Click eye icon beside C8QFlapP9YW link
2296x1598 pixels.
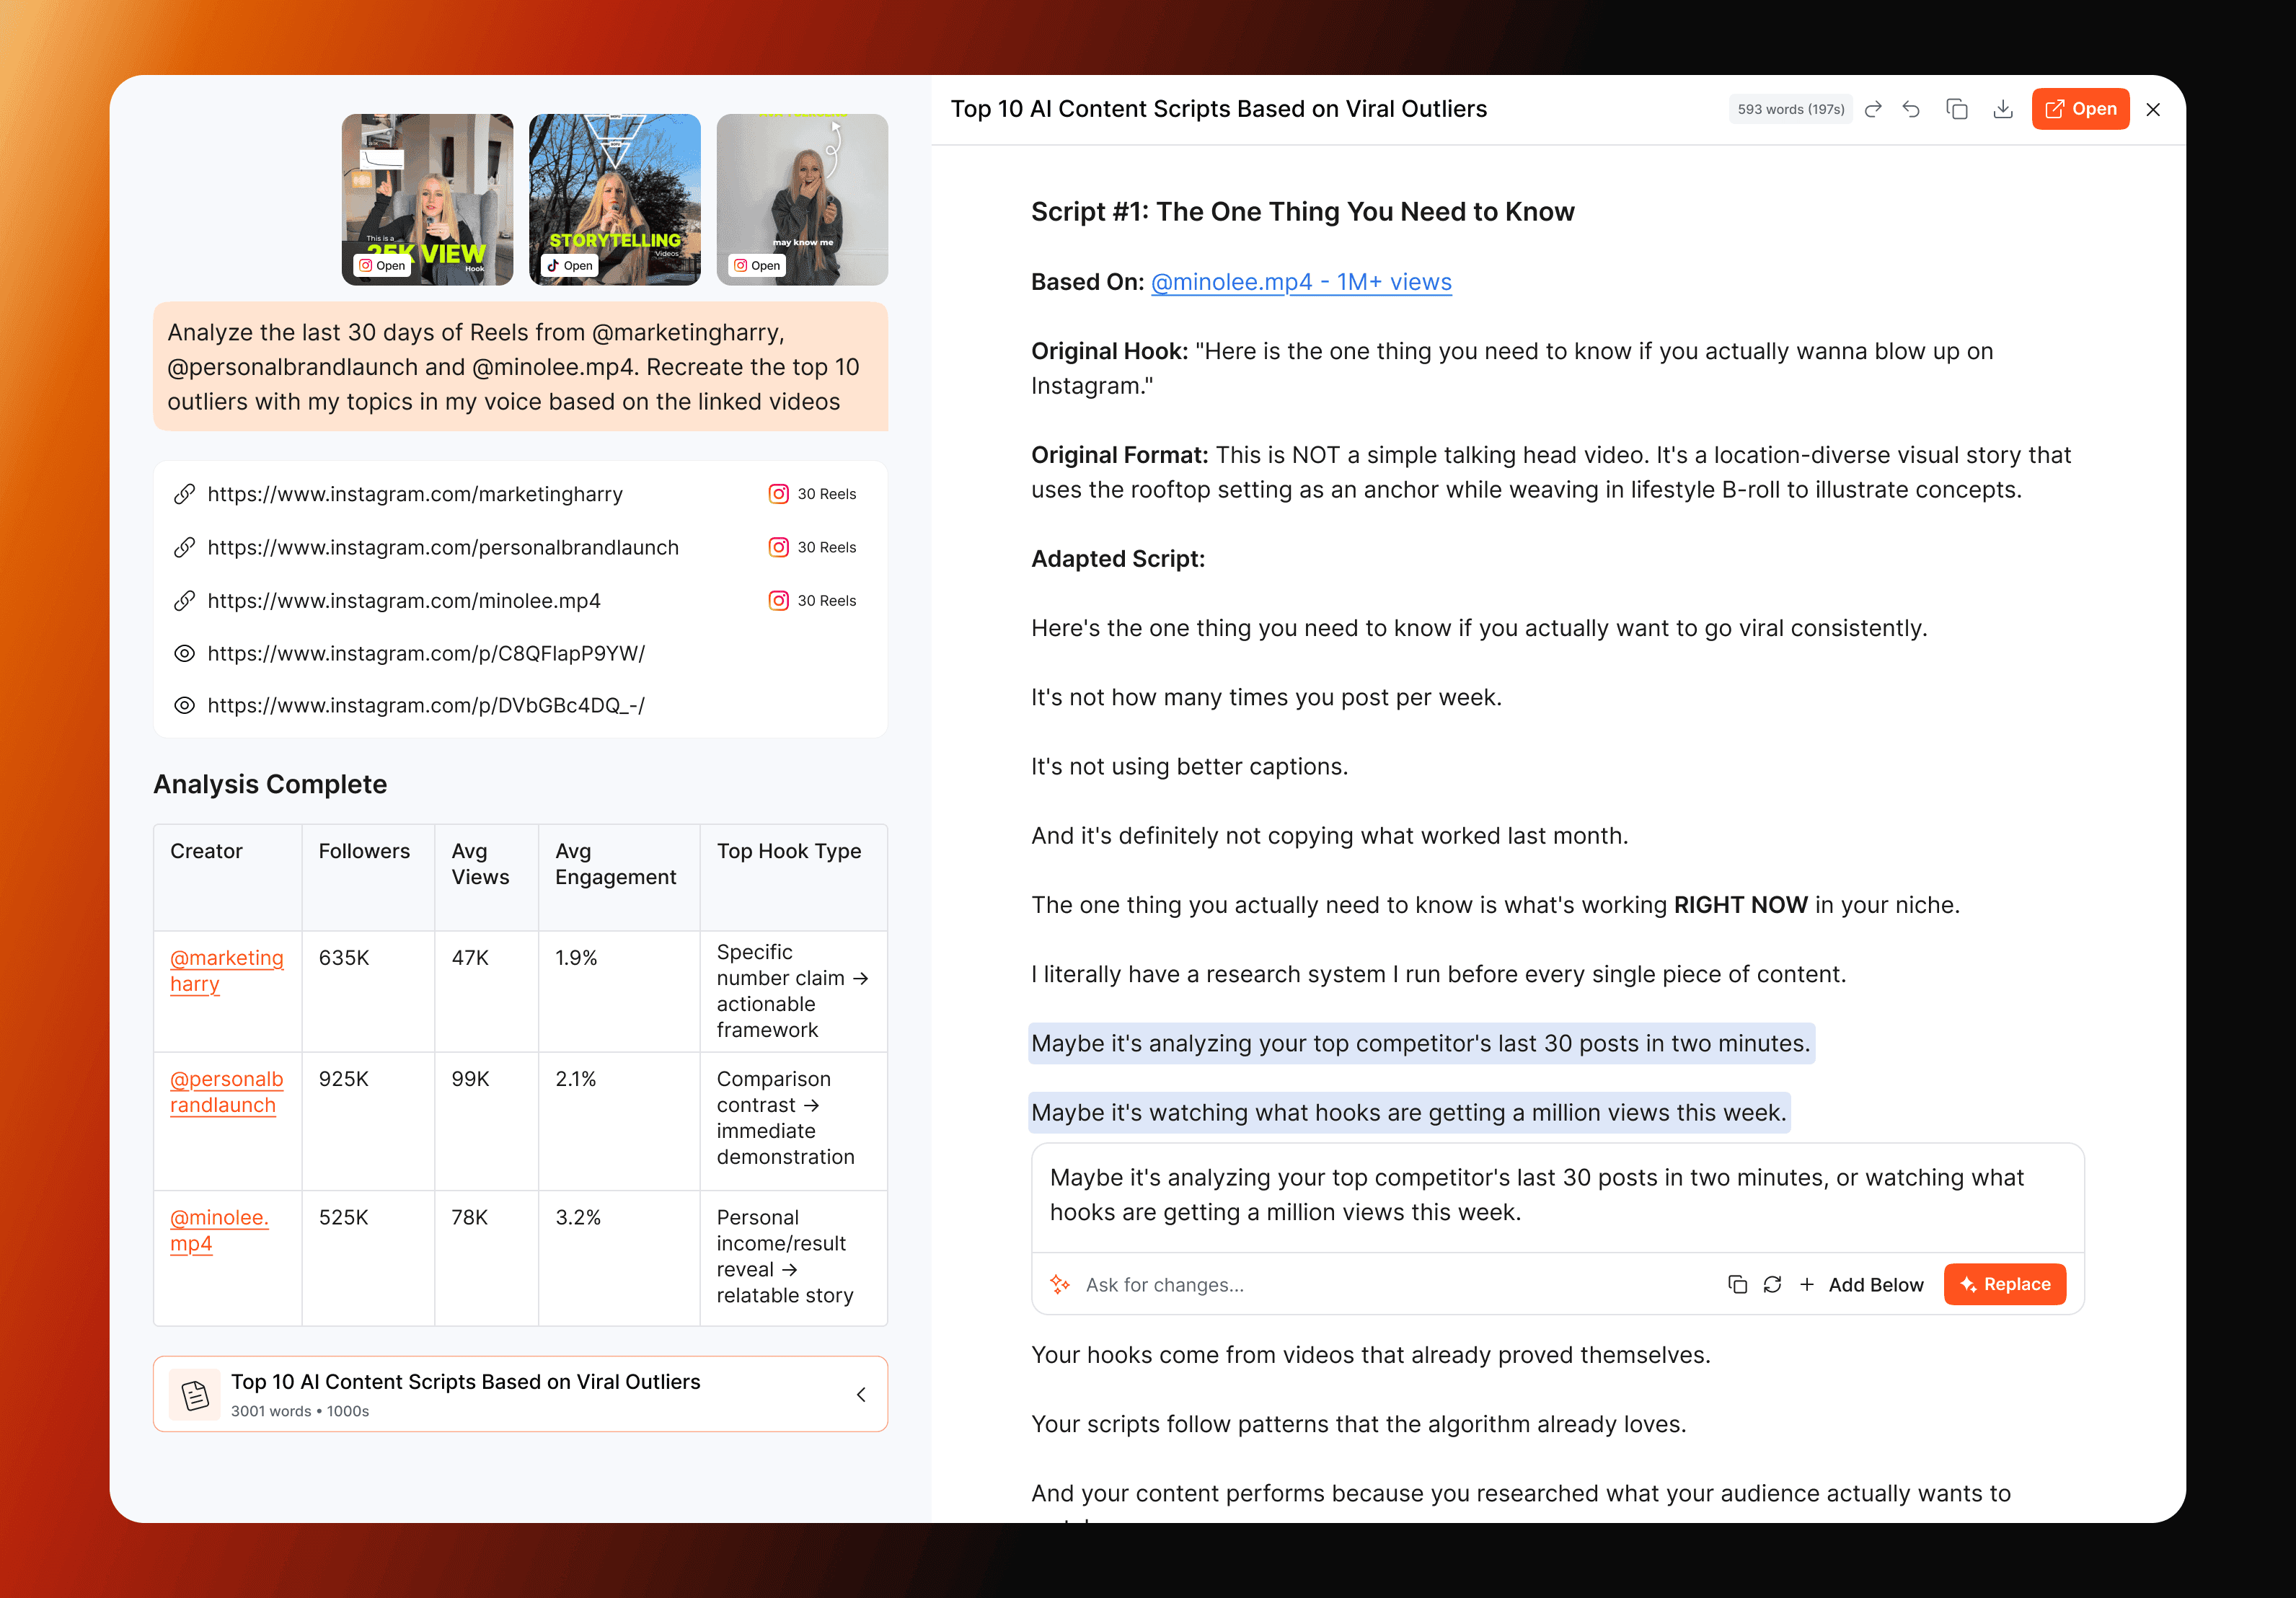tap(184, 654)
